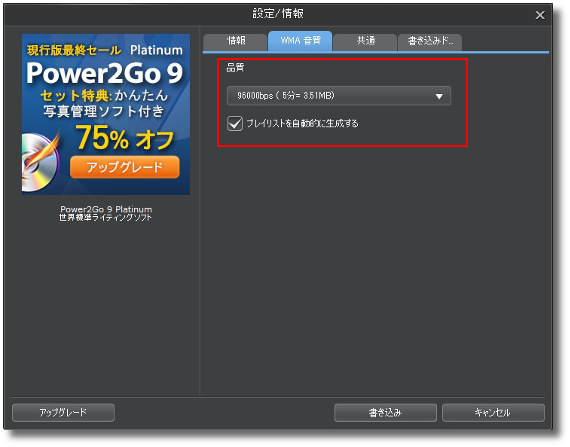570x447 pixels.
Task: Close the 設定/情報 dialog with X
Action: pos(540,15)
